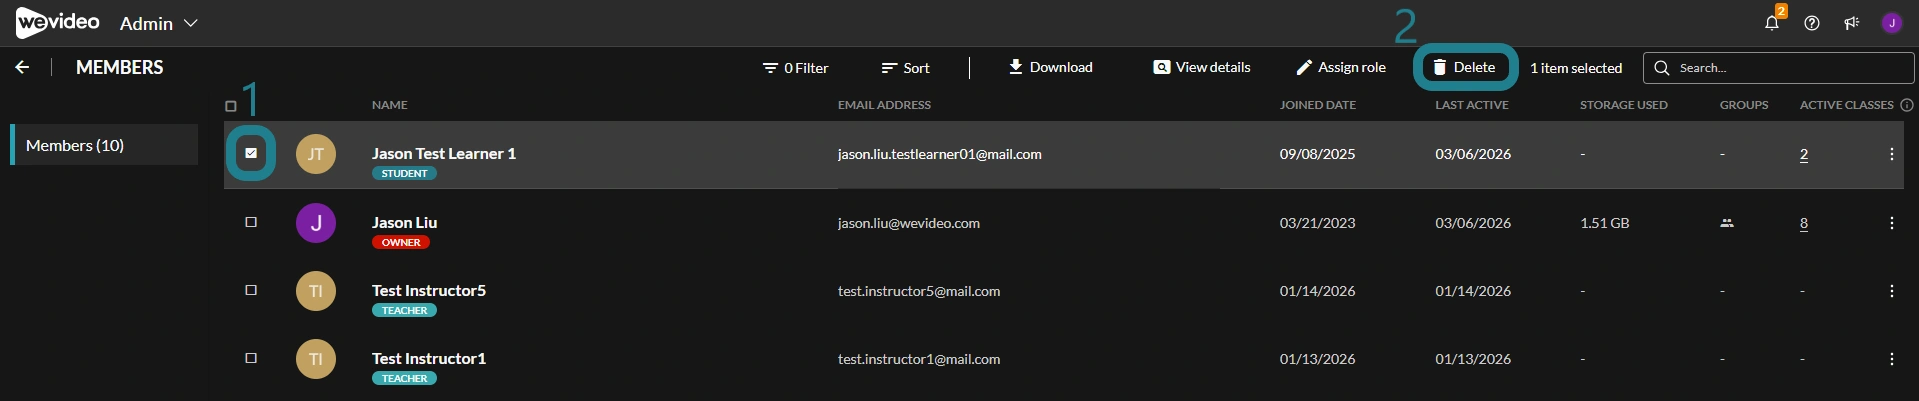The width and height of the screenshot is (1919, 401).
Task: Click the search magnifier icon
Action: [x=1662, y=68]
